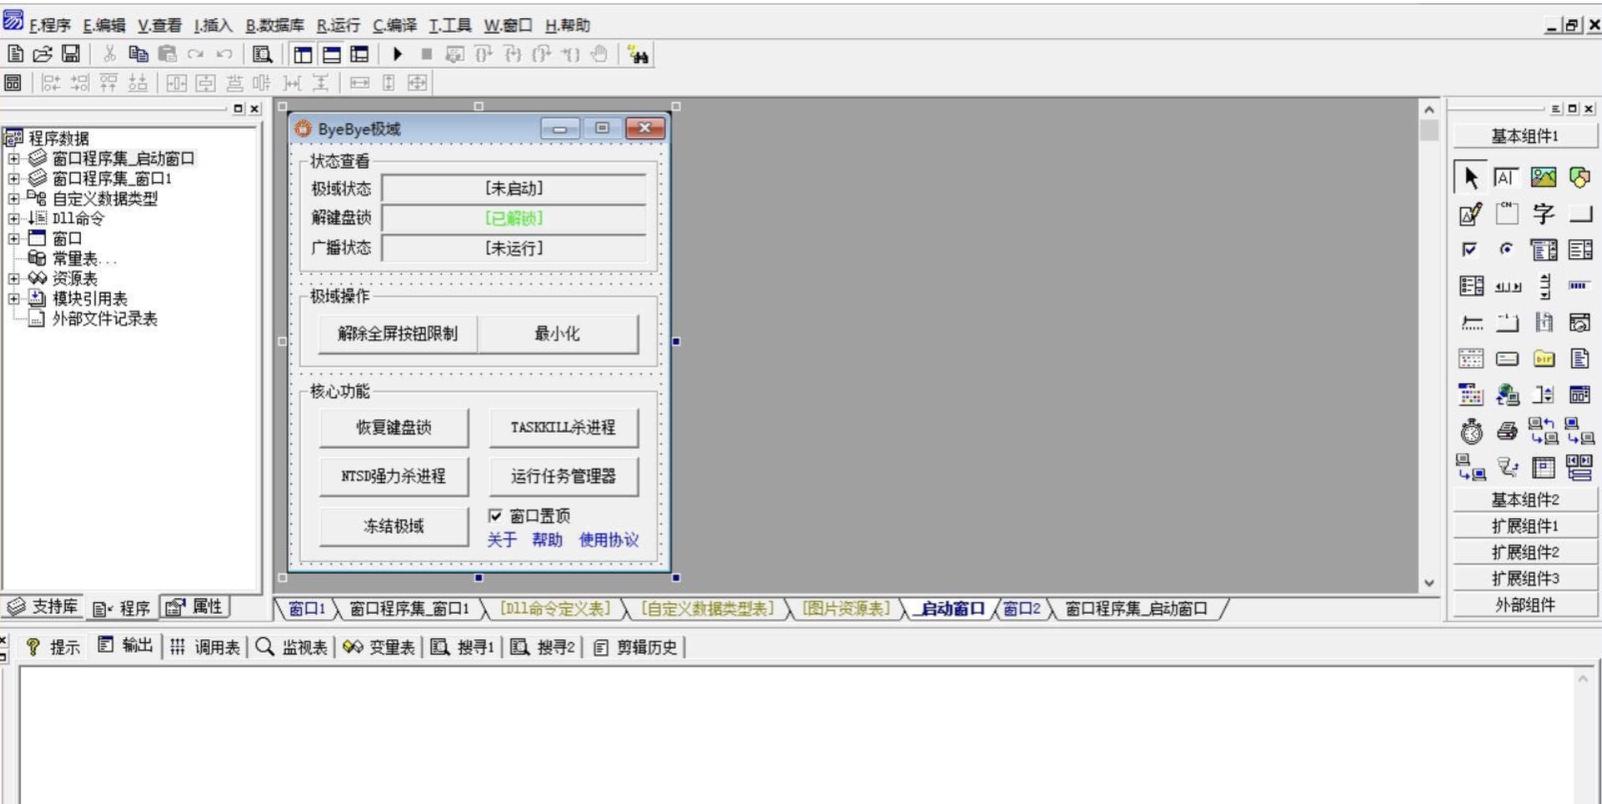Screen dimensions: 1602x804
Task: Click the 关于 link
Action: [502, 540]
